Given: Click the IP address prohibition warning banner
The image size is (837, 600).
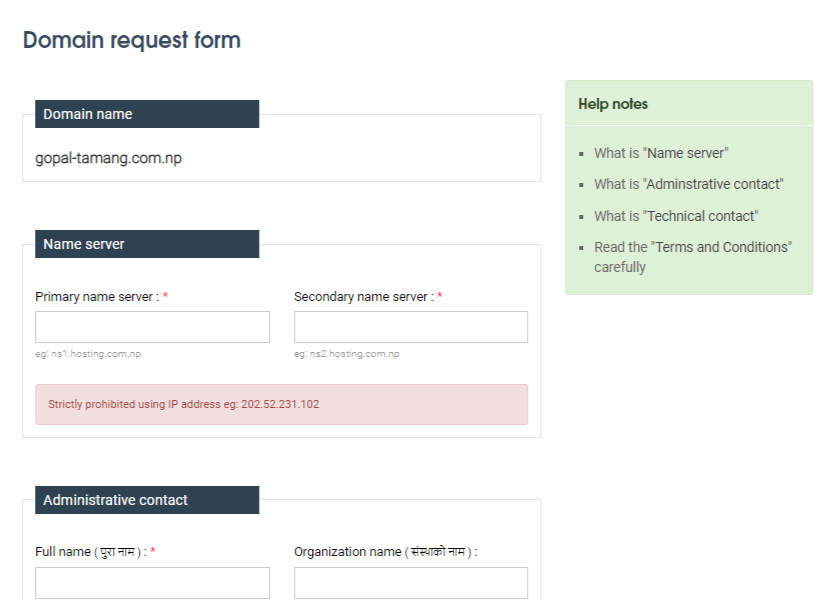Looking at the screenshot, I should pyautogui.click(x=281, y=404).
